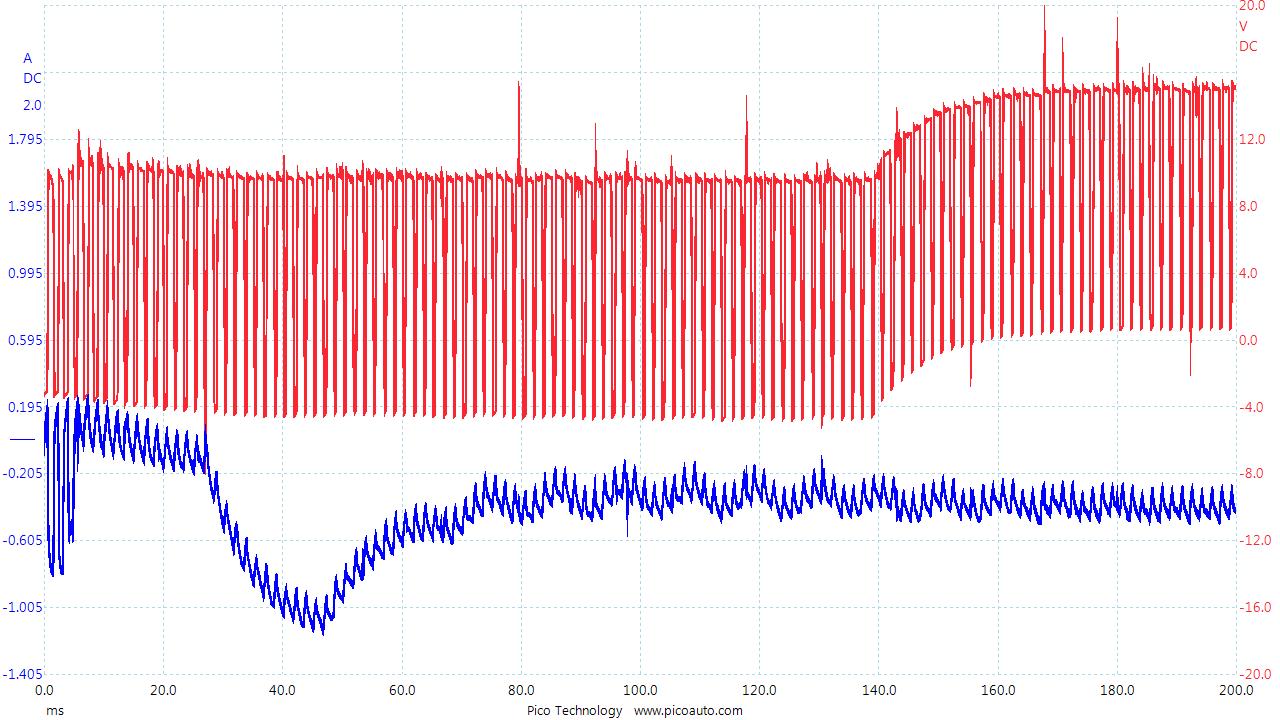Click the blue 2.0 amp axis value

tap(32, 105)
